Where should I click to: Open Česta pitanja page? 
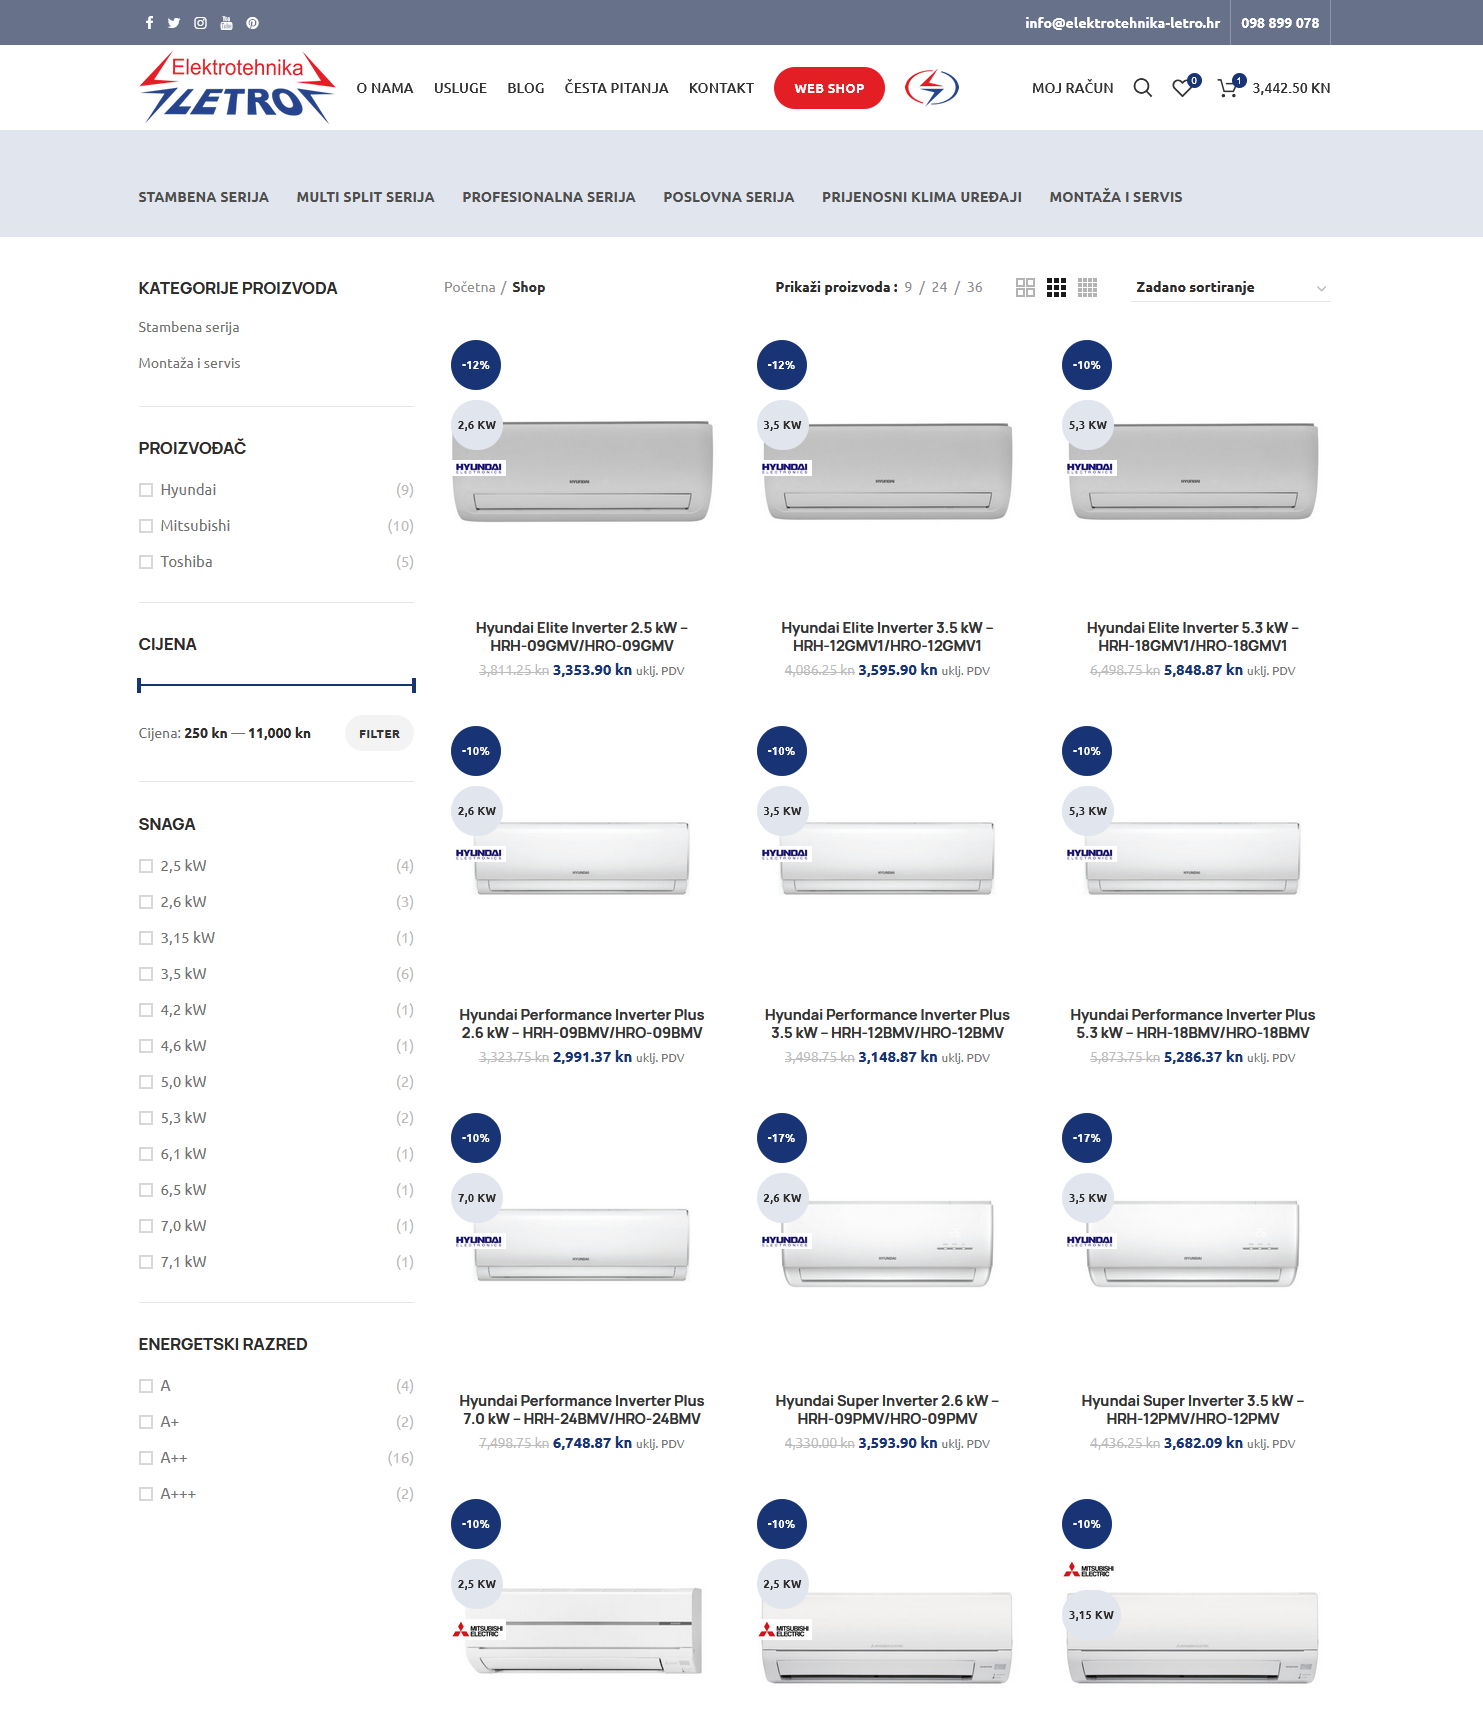pyautogui.click(x=616, y=88)
